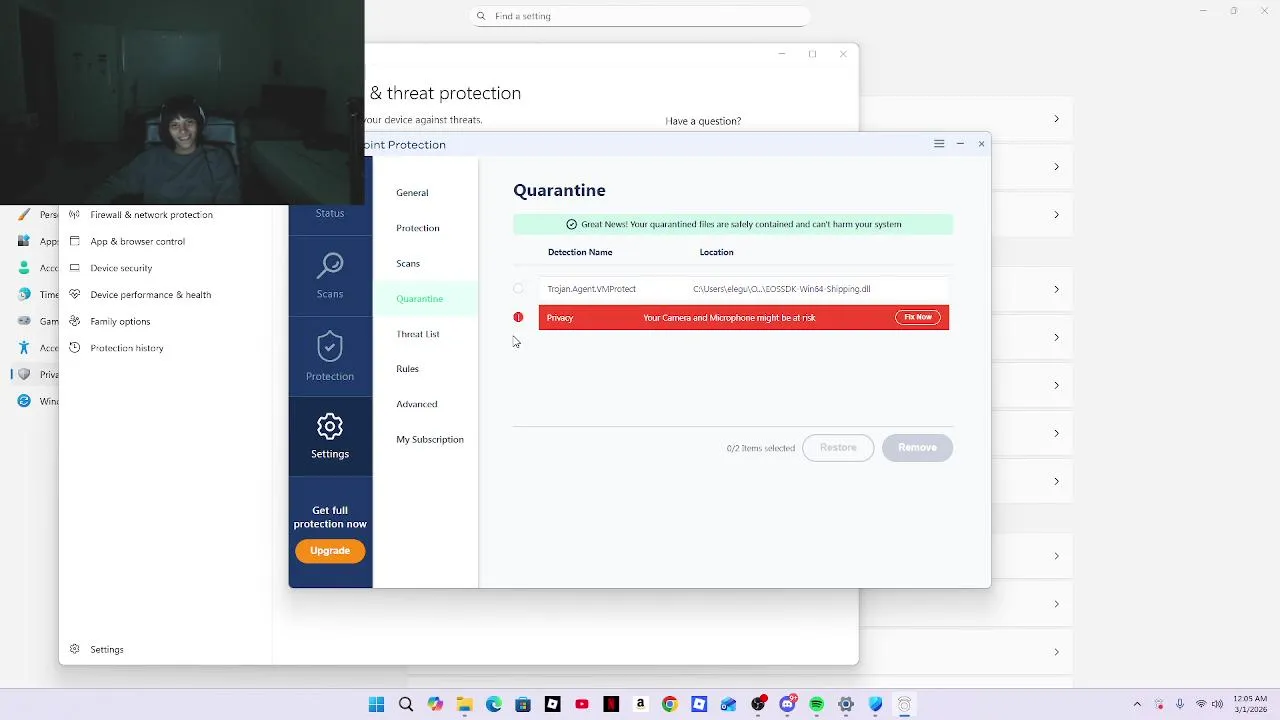
Task: Click the Find a setting search box
Action: tap(640, 16)
